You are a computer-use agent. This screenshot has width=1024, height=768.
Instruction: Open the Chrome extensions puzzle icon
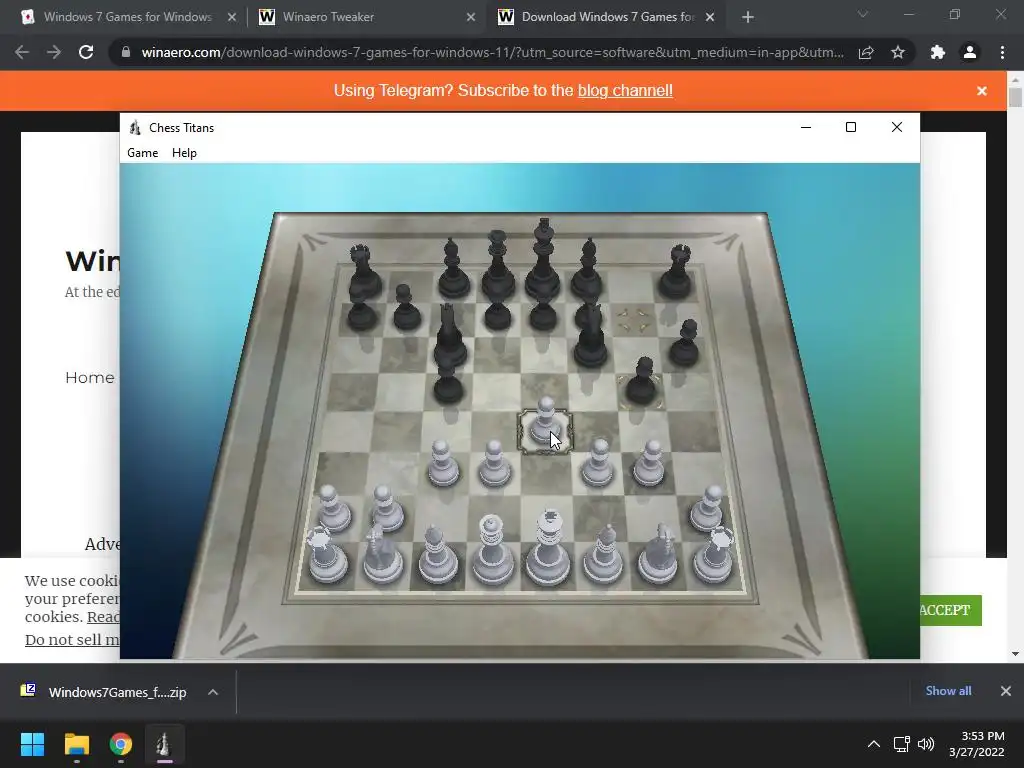tap(938, 52)
